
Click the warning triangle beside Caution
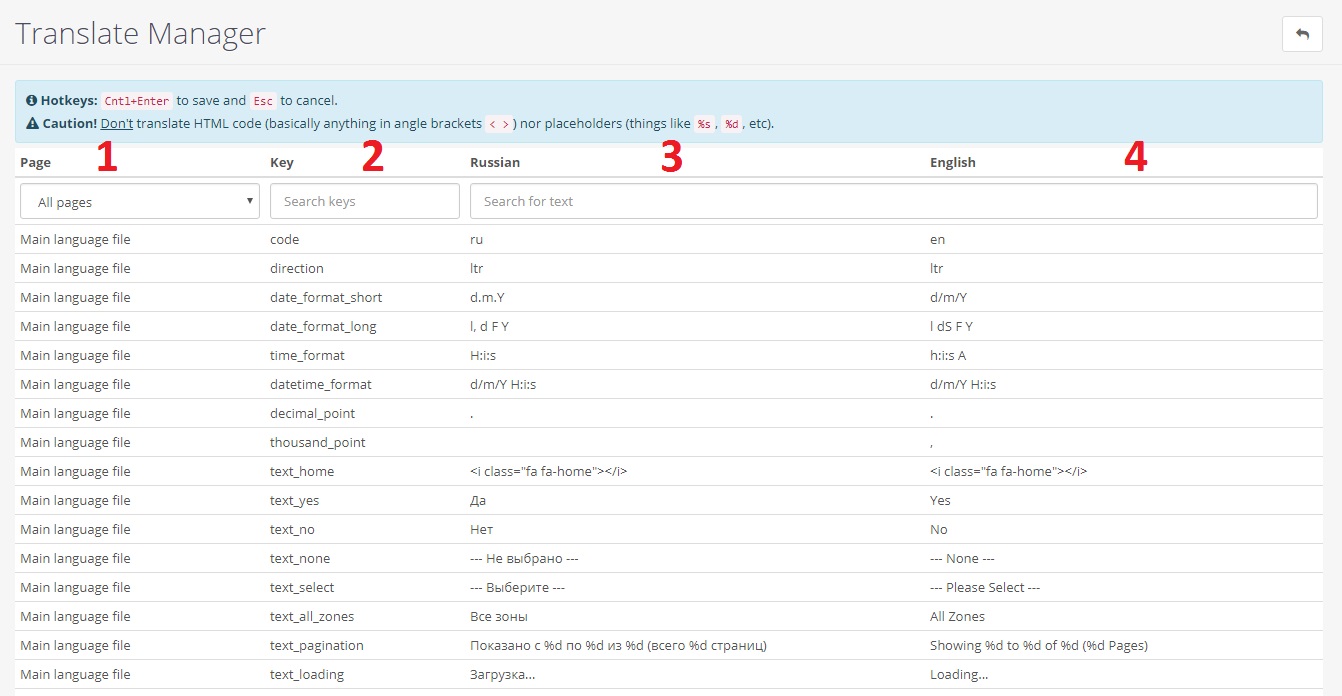click(x=32, y=125)
